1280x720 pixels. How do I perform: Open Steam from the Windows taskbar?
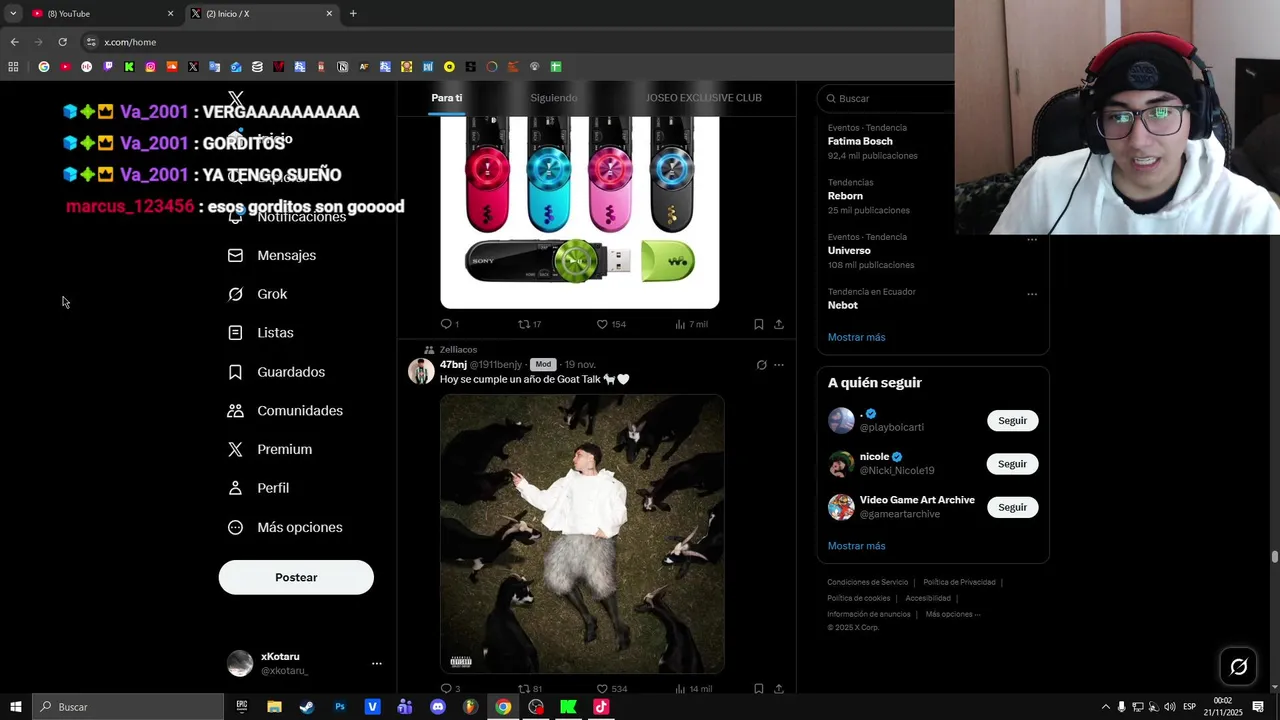[307, 707]
